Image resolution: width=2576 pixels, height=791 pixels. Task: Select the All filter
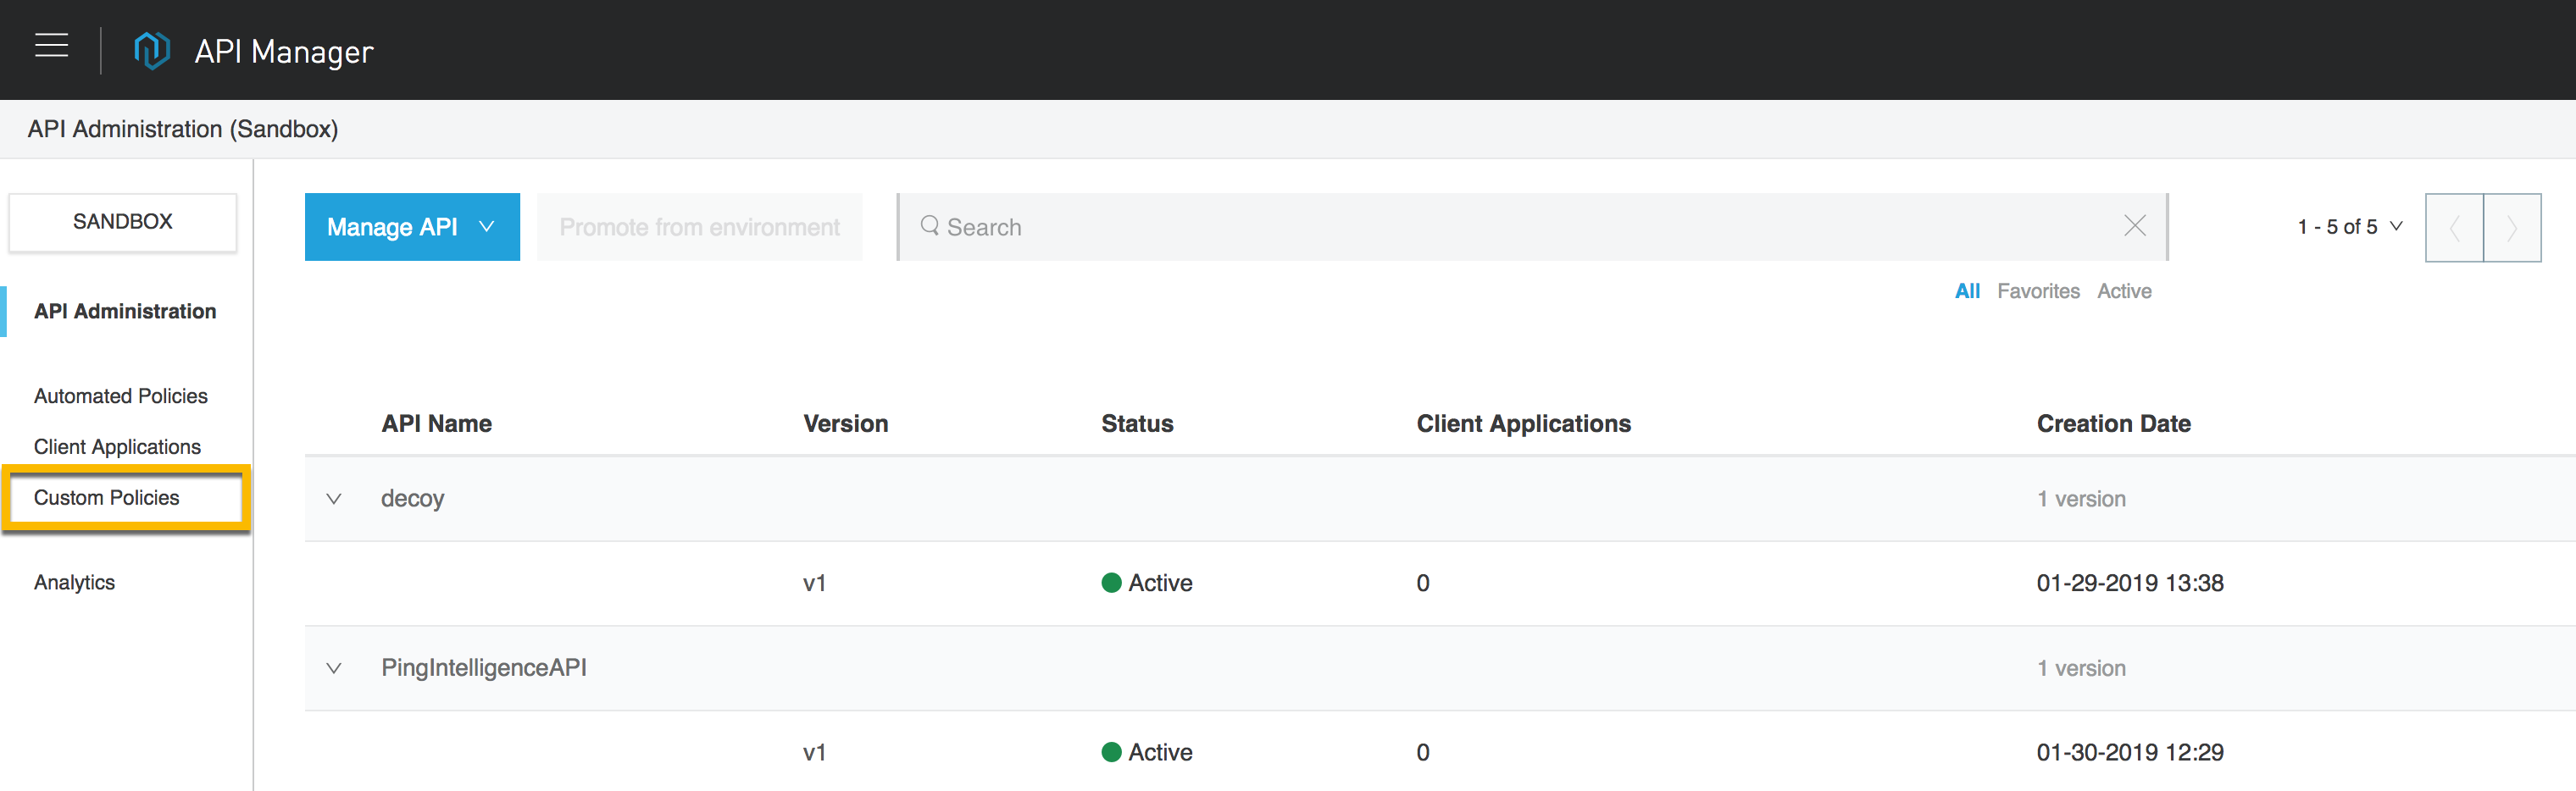point(1967,291)
